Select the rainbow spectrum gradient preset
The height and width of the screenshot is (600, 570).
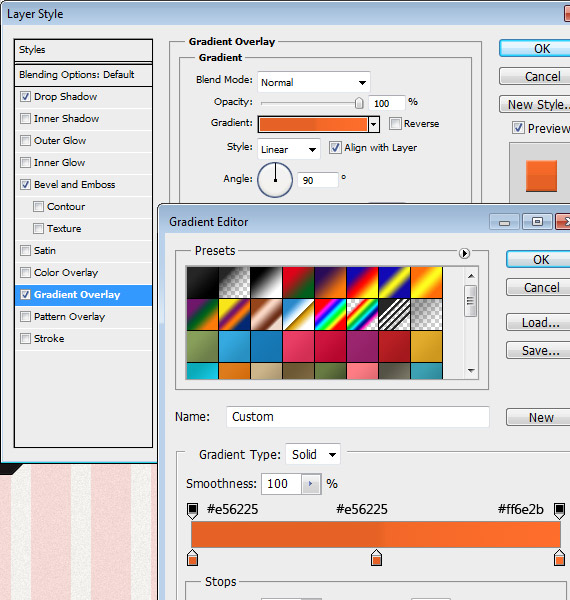pyautogui.click(x=331, y=315)
